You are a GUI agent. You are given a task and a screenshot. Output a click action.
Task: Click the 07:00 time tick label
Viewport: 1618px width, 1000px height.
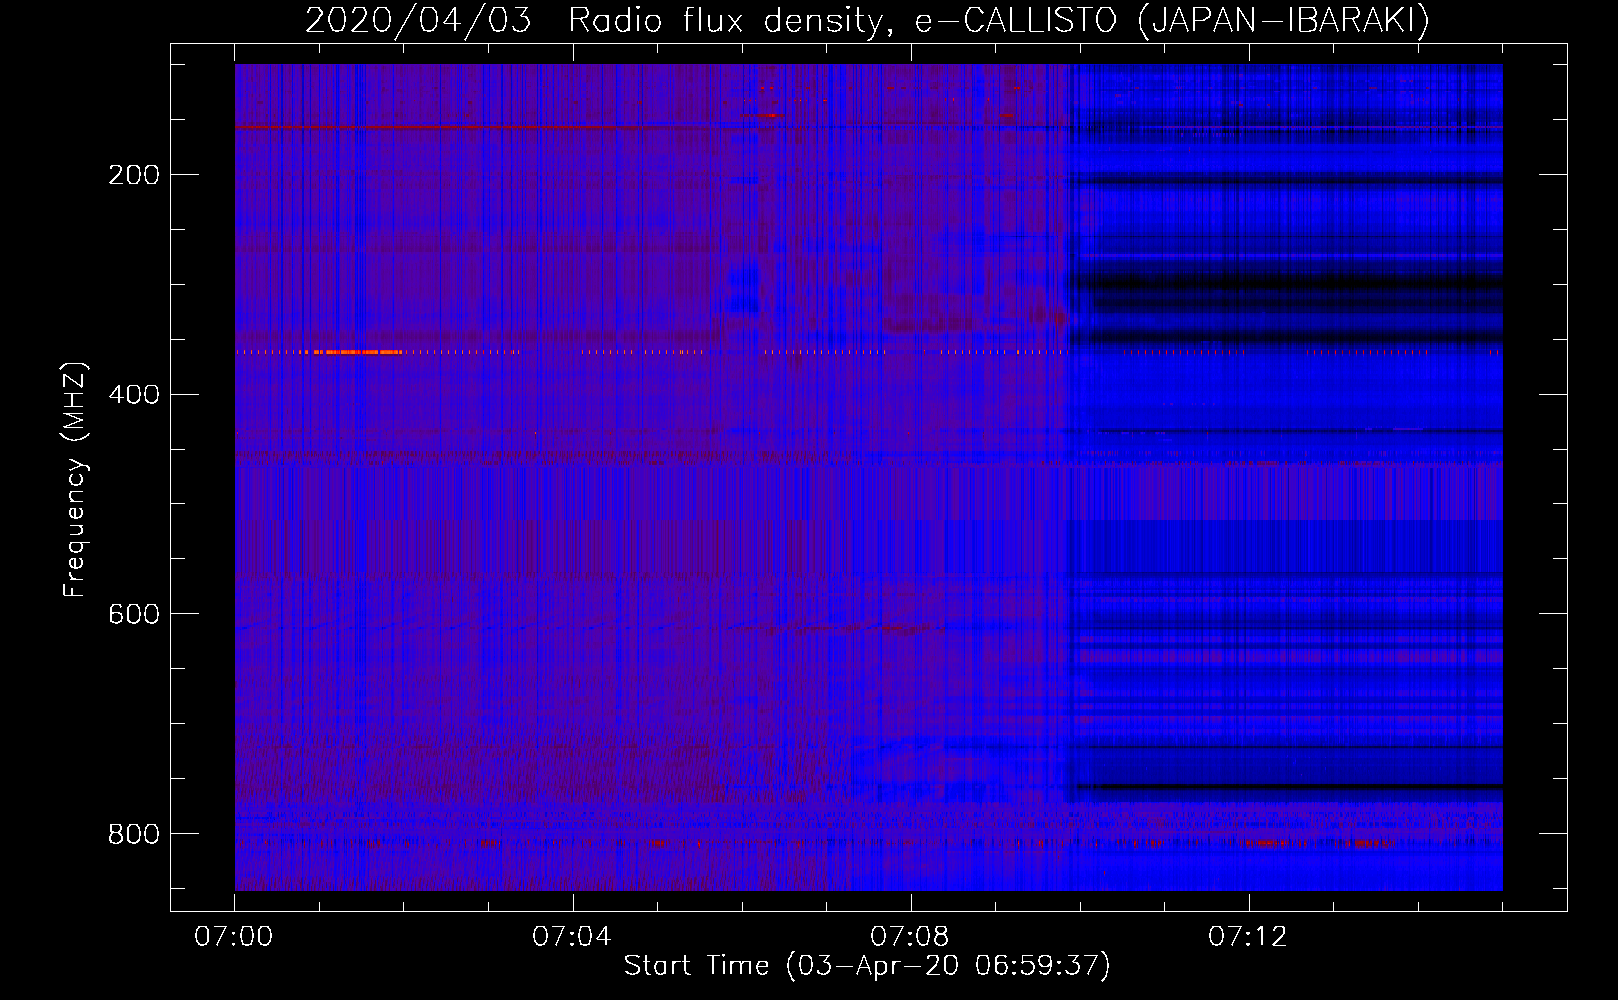[x=234, y=937]
